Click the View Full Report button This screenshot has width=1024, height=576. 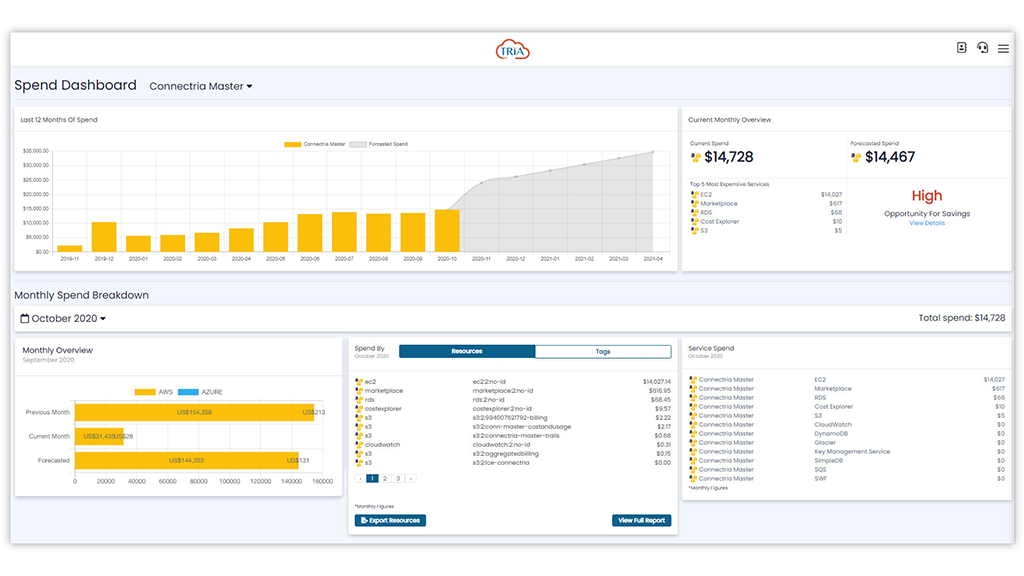(641, 520)
